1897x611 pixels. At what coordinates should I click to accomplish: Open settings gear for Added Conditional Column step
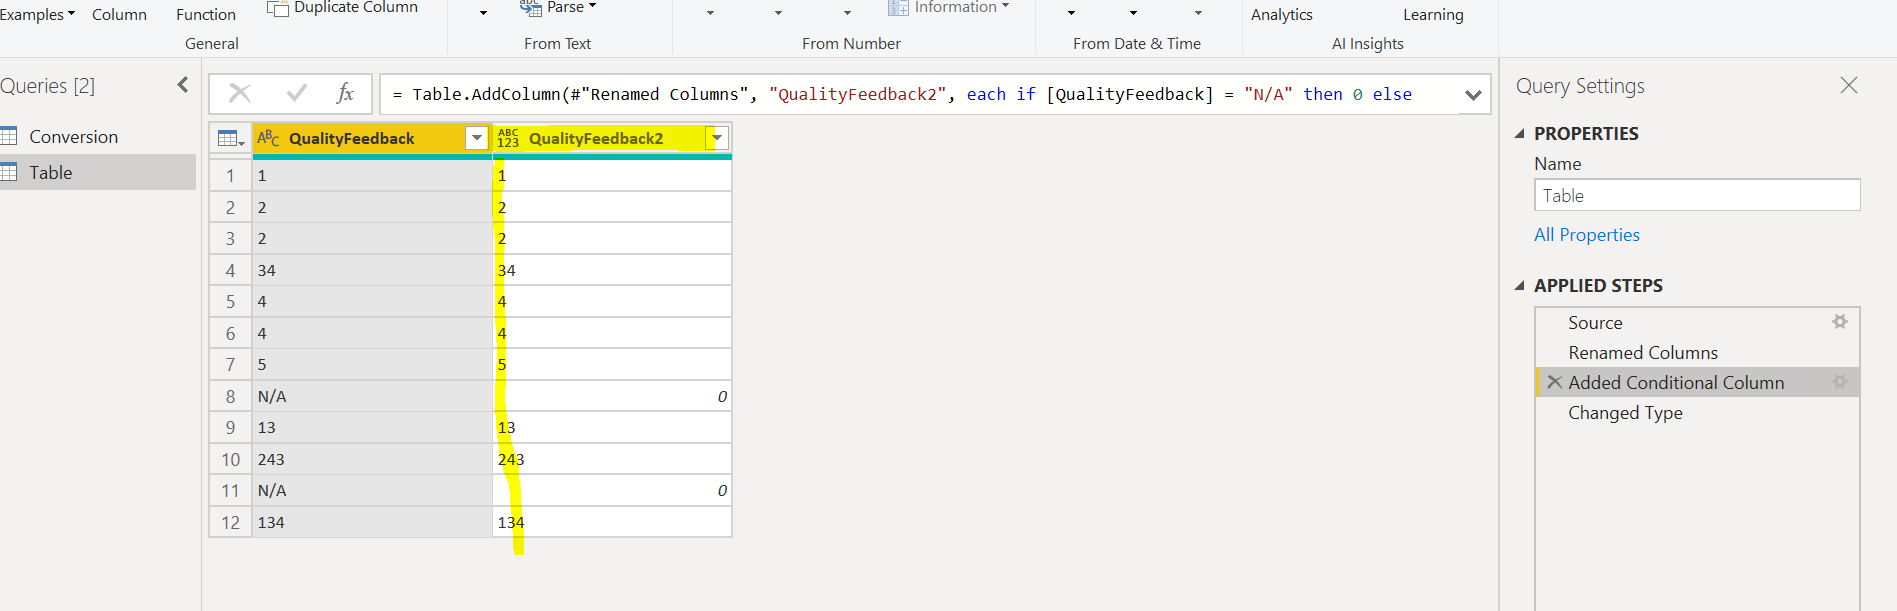click(1839, 382)
